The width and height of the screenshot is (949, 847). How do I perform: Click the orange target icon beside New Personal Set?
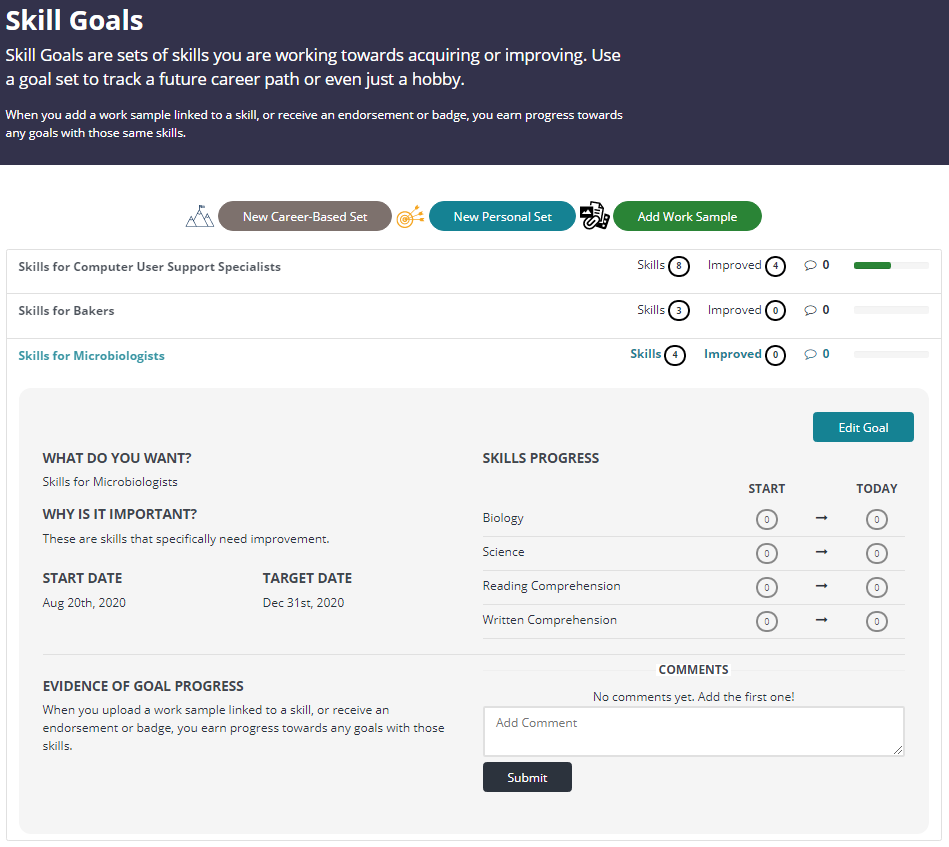pos(410,216)
